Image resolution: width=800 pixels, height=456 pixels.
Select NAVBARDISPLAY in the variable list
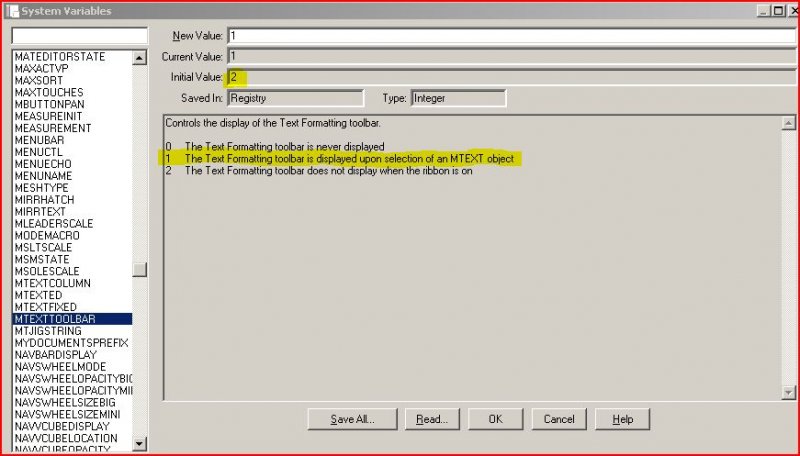72,354
